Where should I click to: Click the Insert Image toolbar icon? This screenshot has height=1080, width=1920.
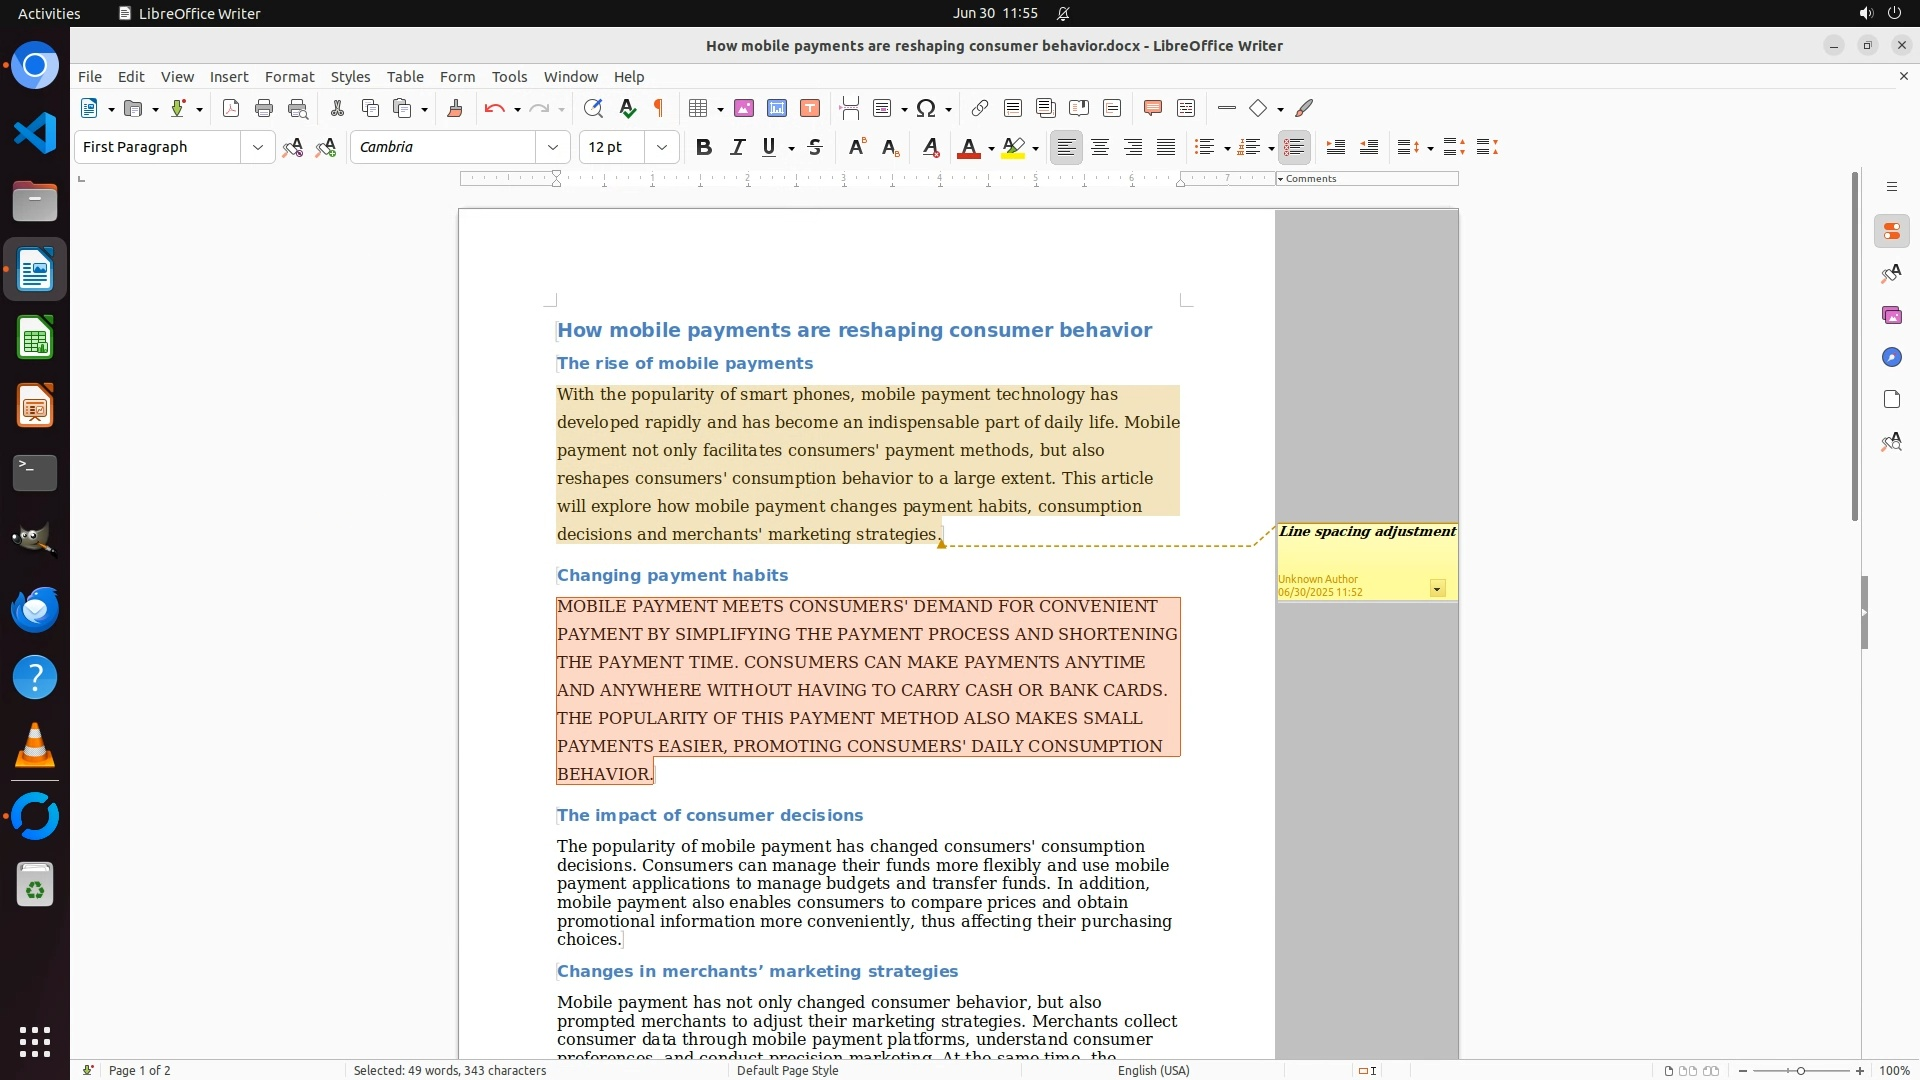(744, 109)
